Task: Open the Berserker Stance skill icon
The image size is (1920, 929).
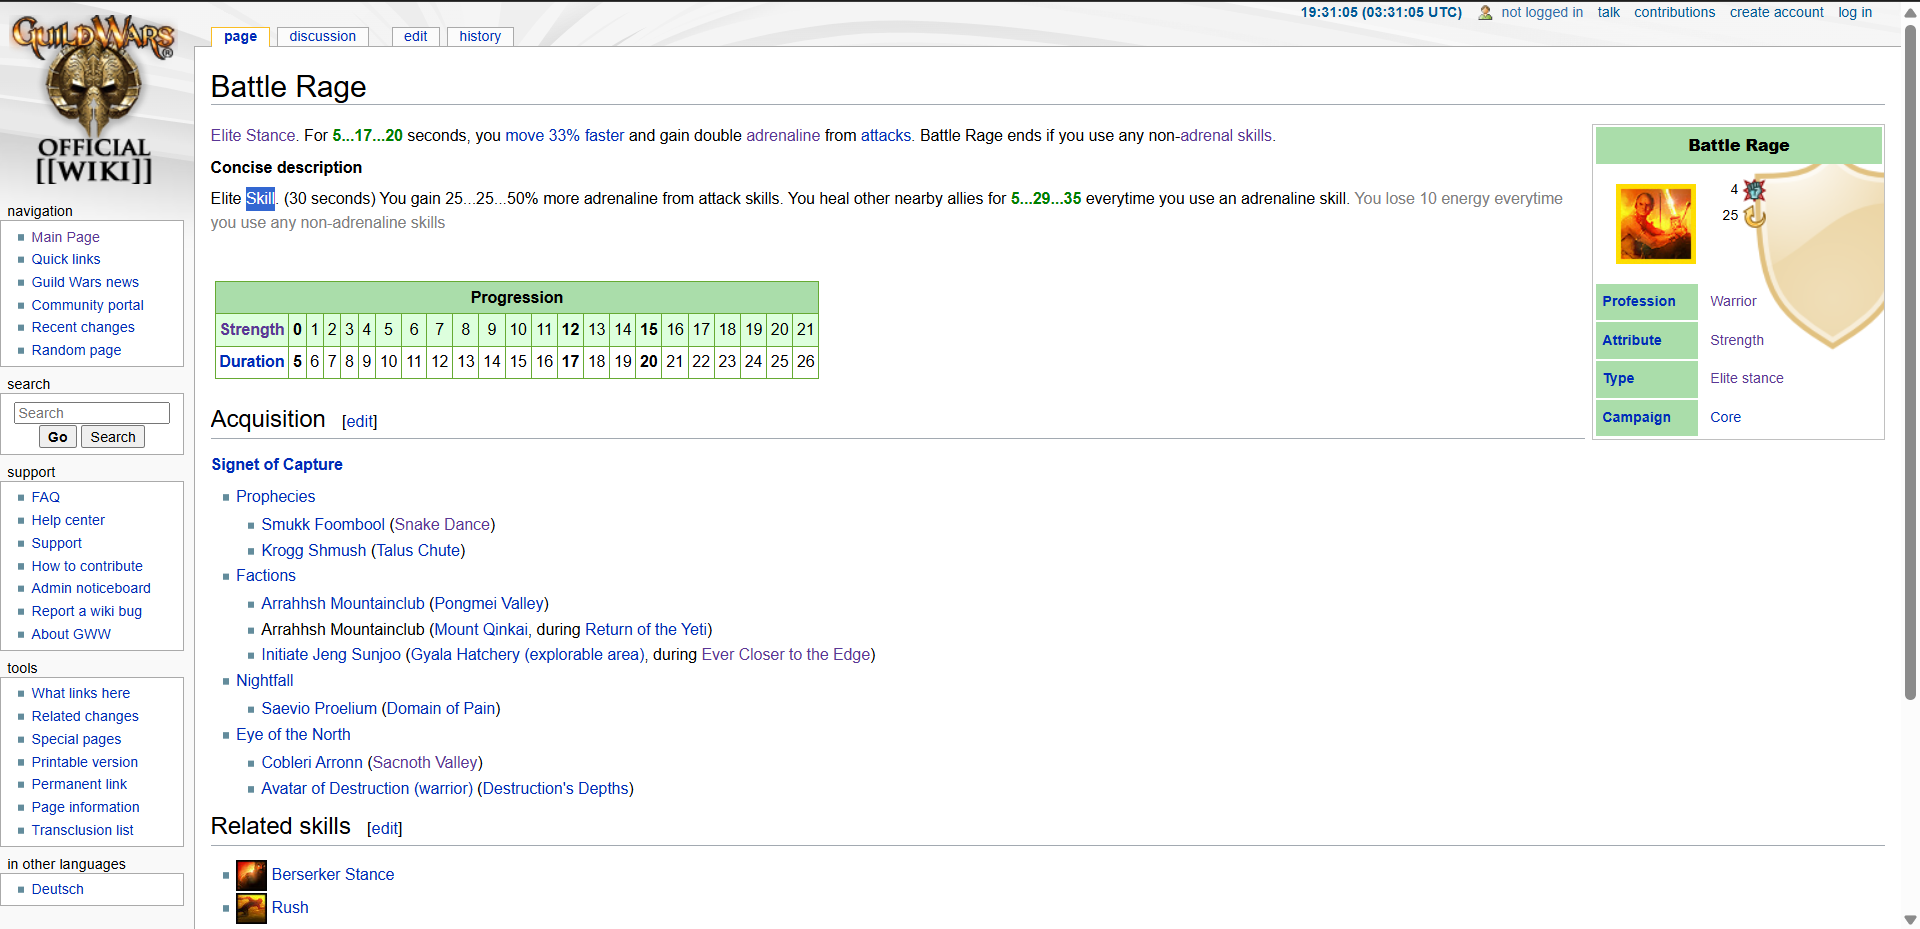Action: (251, 875)
